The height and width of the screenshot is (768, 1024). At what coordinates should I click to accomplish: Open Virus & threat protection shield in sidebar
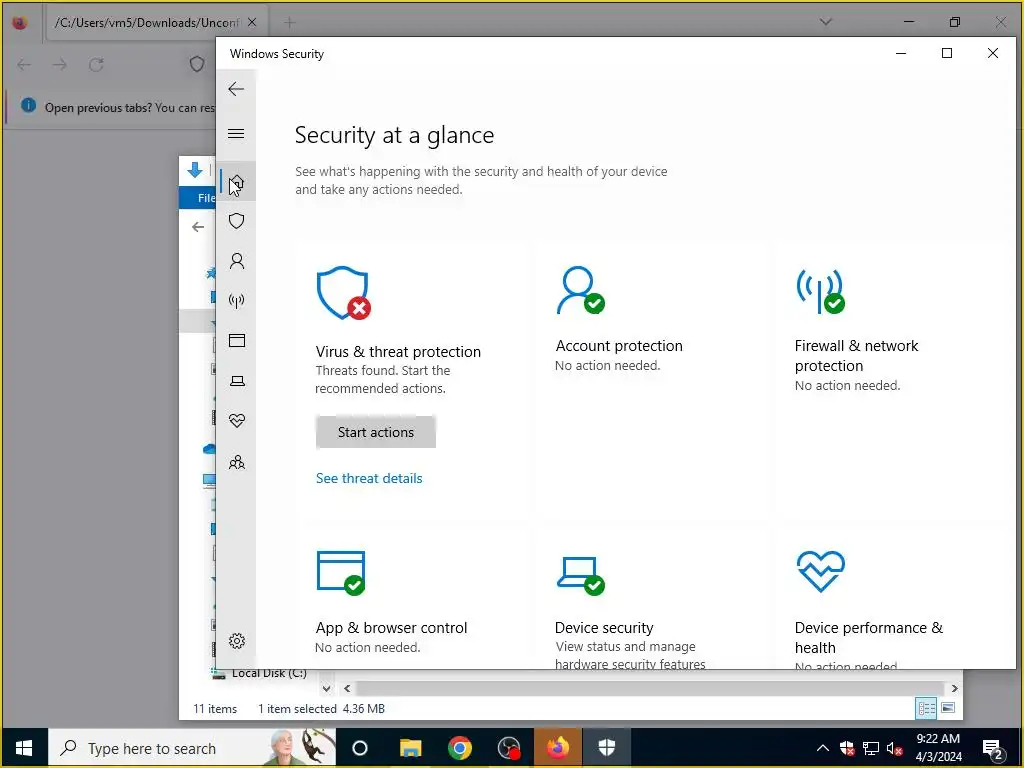[236, 221]
